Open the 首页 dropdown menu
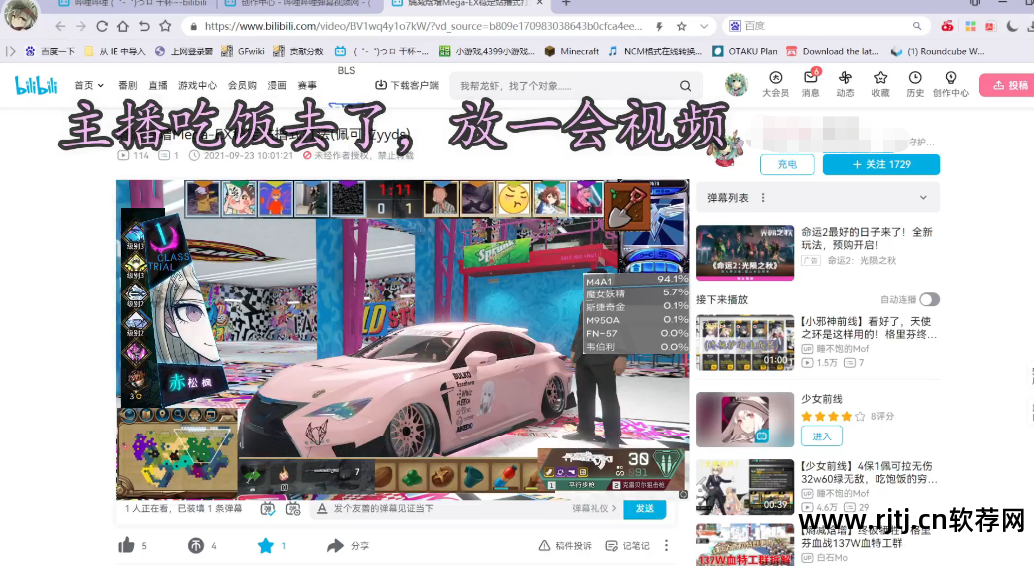This screenshot has width=1034, height=566. tap(89, 85)
